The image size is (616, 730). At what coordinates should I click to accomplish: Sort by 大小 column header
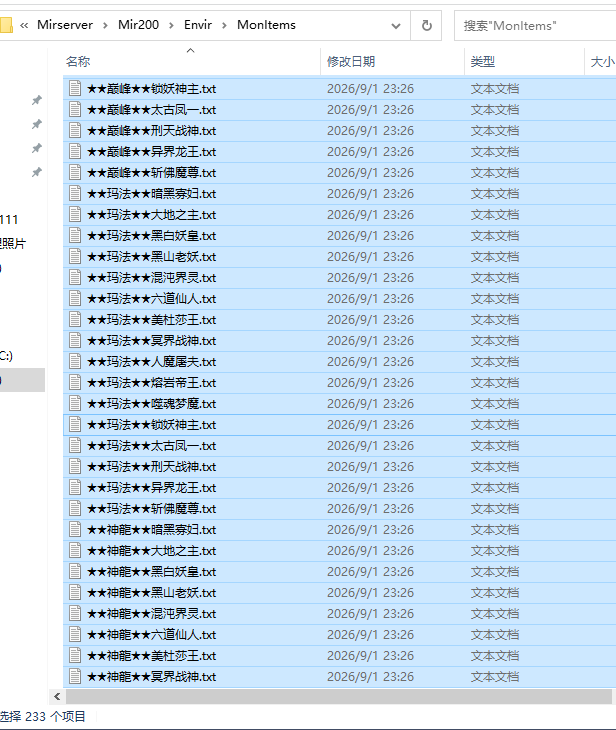(x=602, y=61)
